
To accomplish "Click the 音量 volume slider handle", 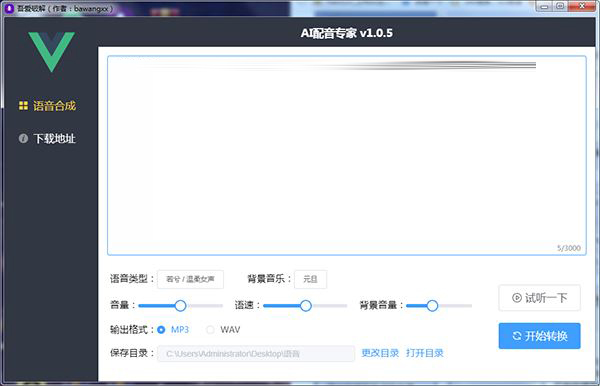I will [x=180, y=306].
